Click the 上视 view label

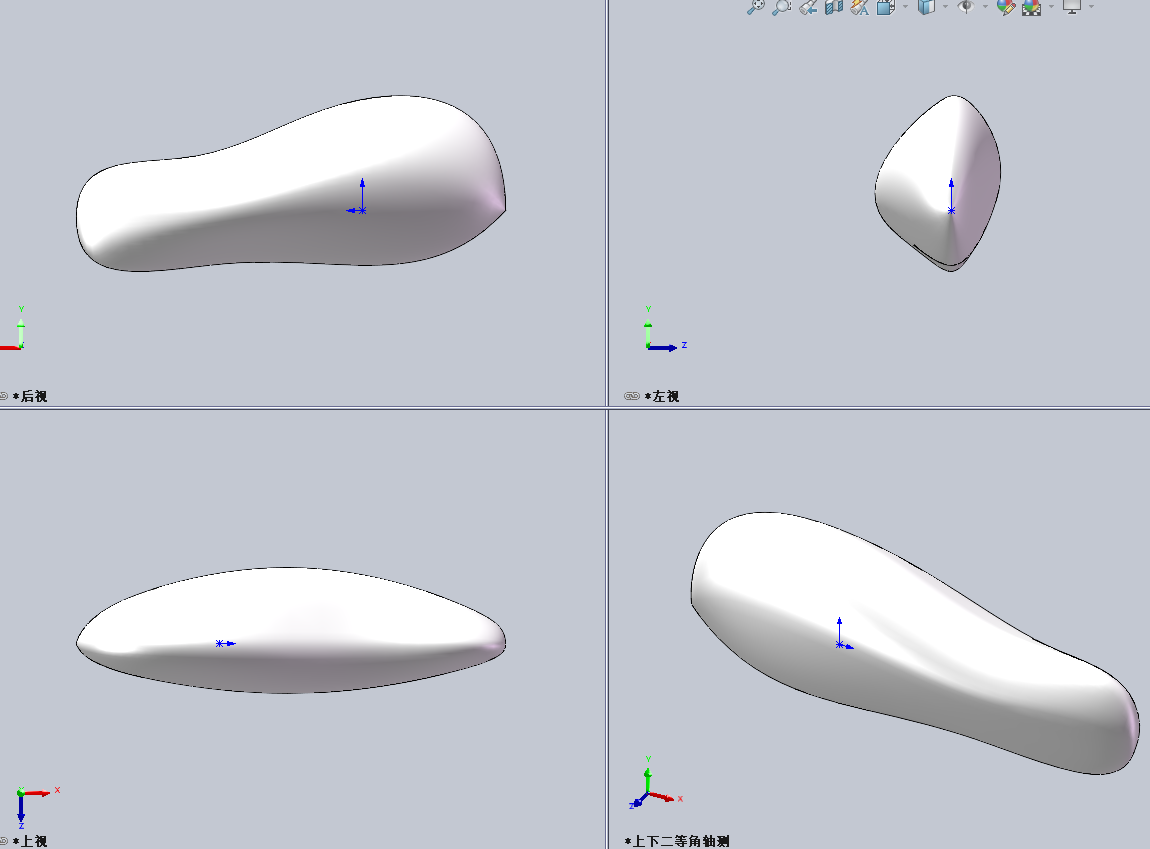(30, 841)
